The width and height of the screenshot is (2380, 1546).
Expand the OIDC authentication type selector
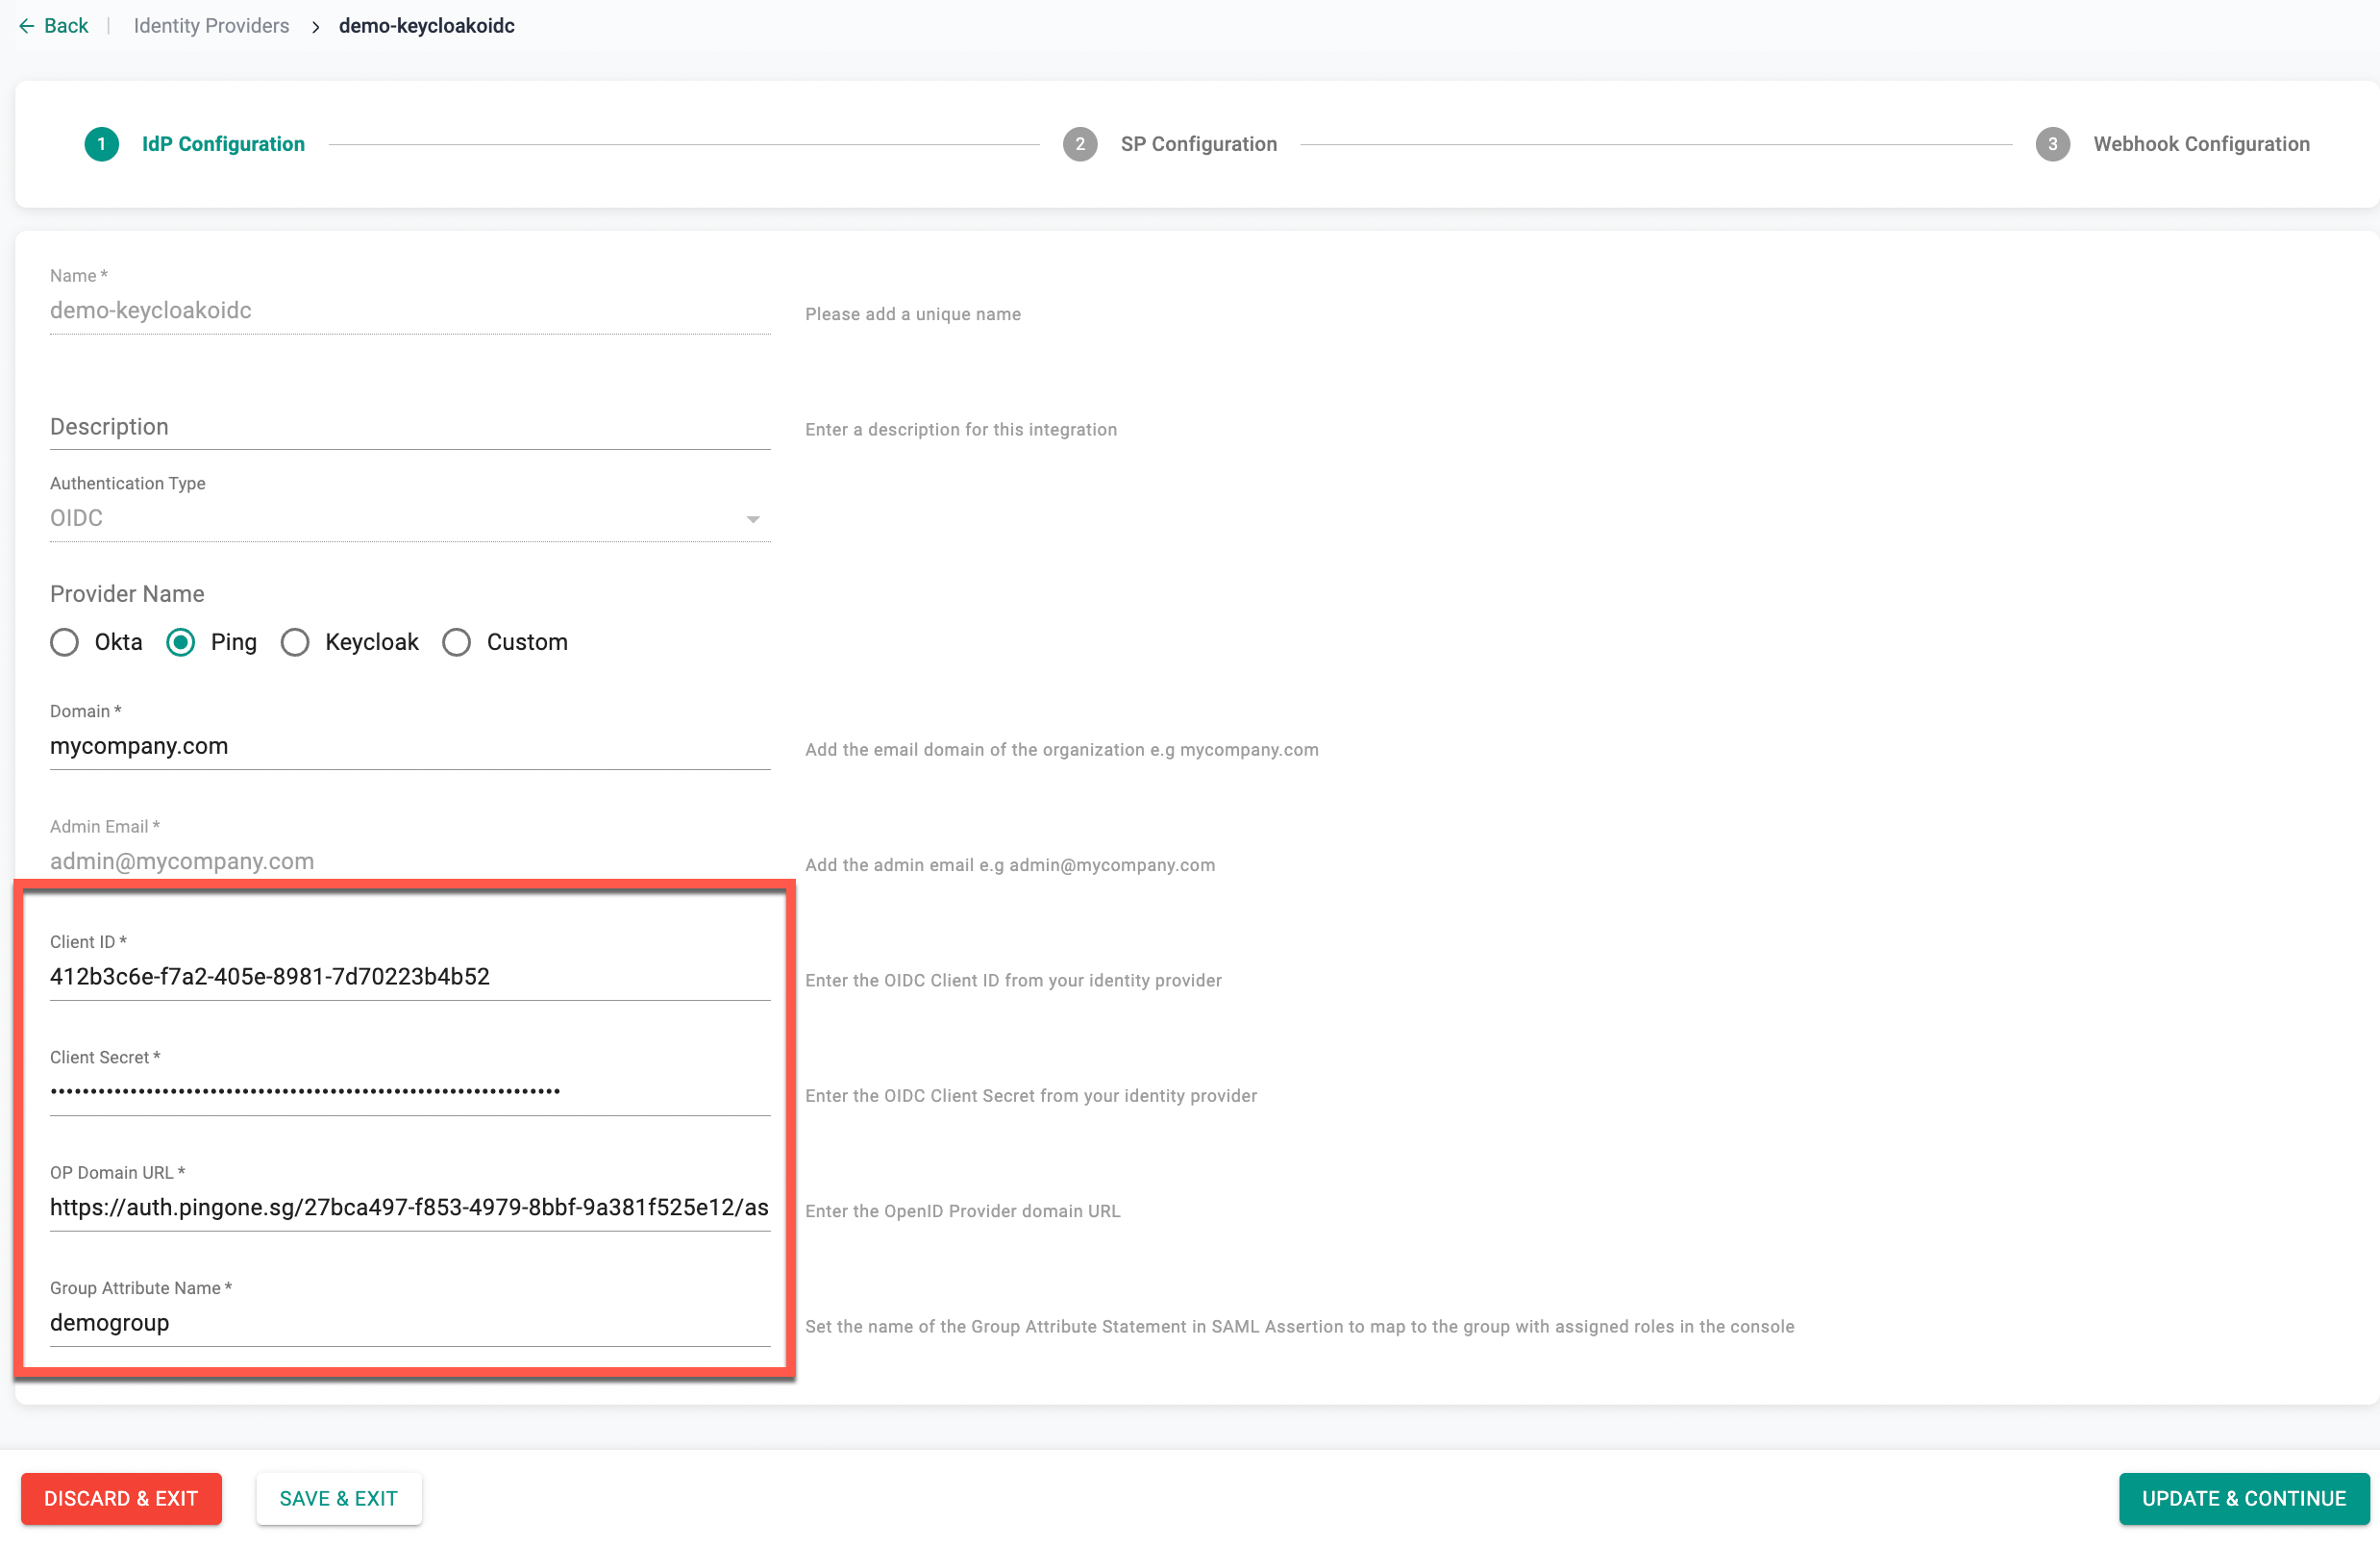click(400, 518)
